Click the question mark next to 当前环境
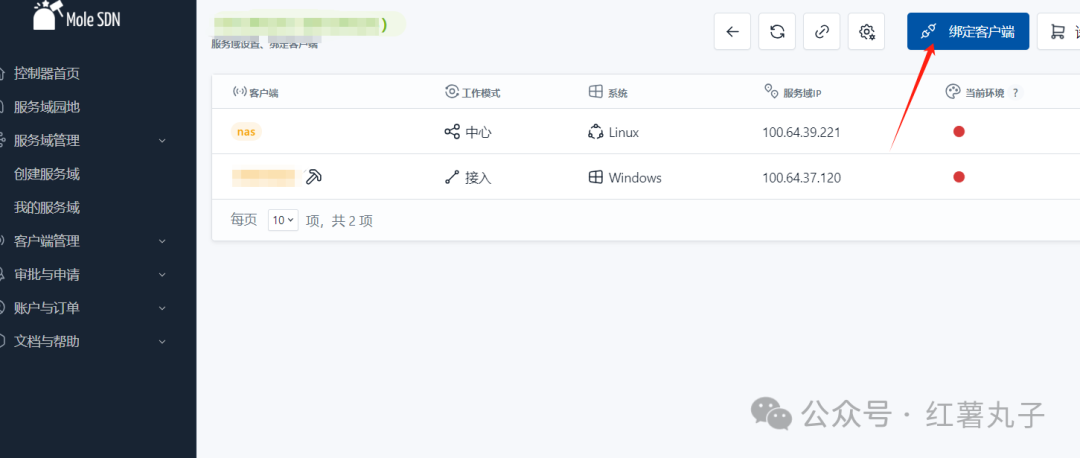 1015,93
